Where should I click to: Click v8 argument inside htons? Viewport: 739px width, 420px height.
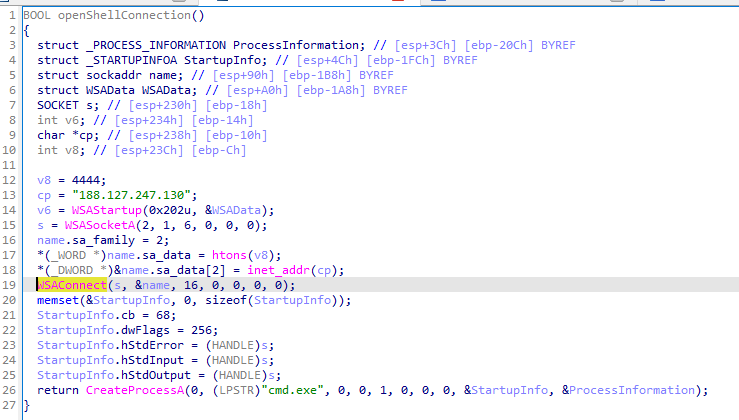[x=261, y=255]
